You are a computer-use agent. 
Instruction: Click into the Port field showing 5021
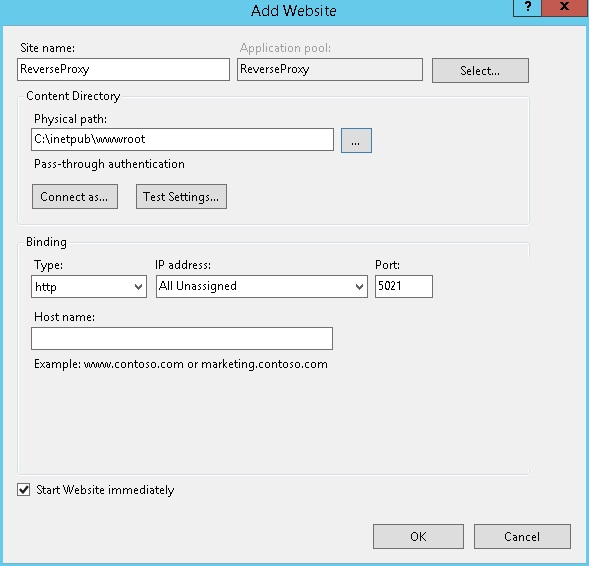[404, 287]
